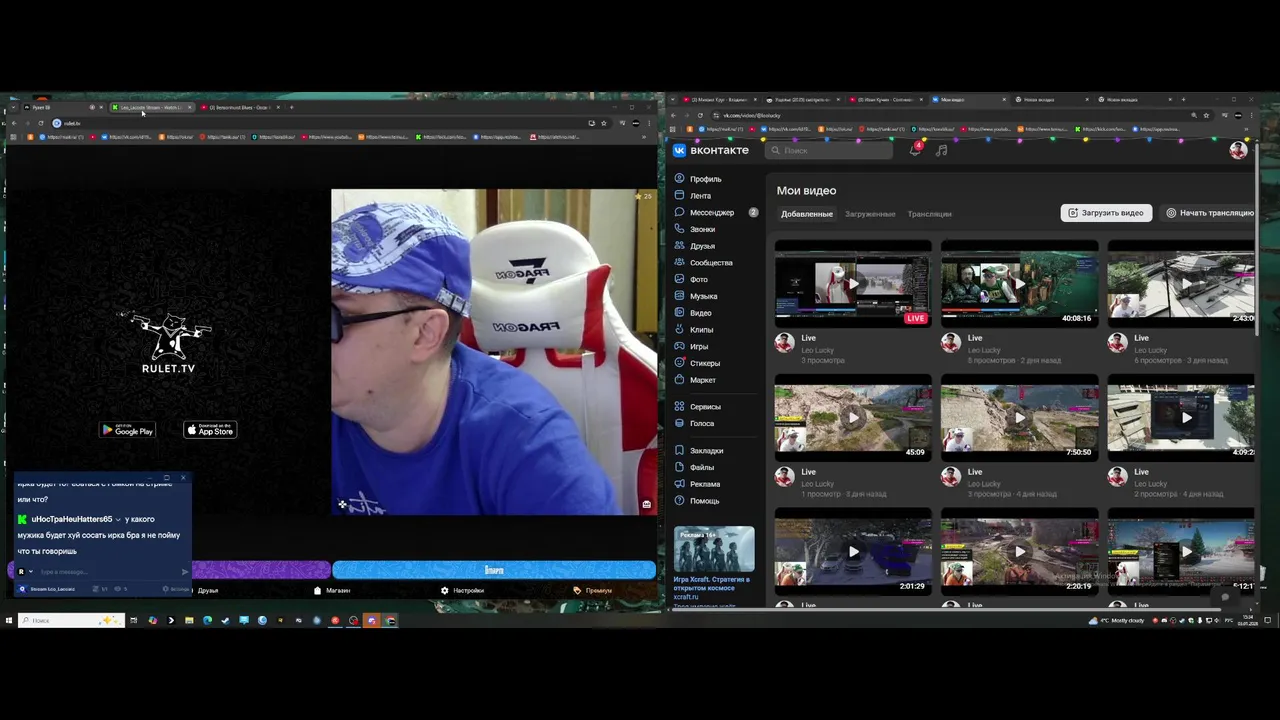The height and width of the screenshot is (720, 1280).
Task: Open Маркет in the VK sidebar
Action: [695, 380]
